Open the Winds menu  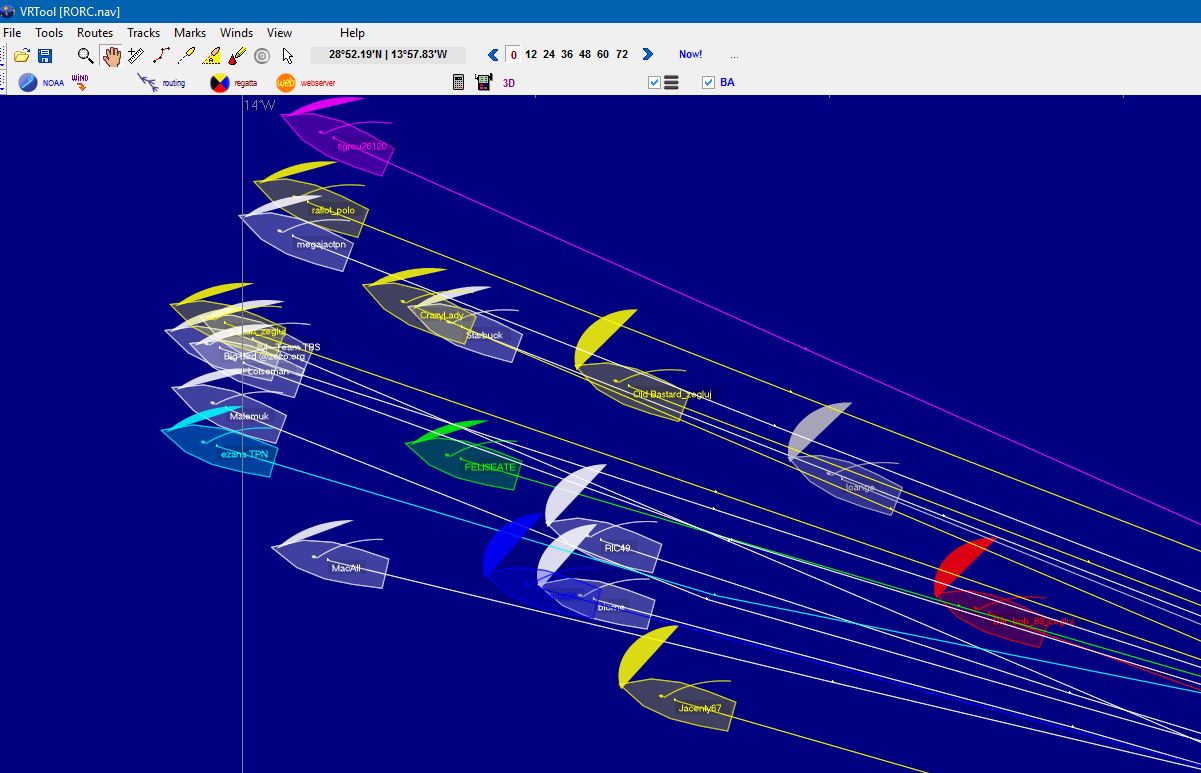pyautogui.click(x=237, y=33)
